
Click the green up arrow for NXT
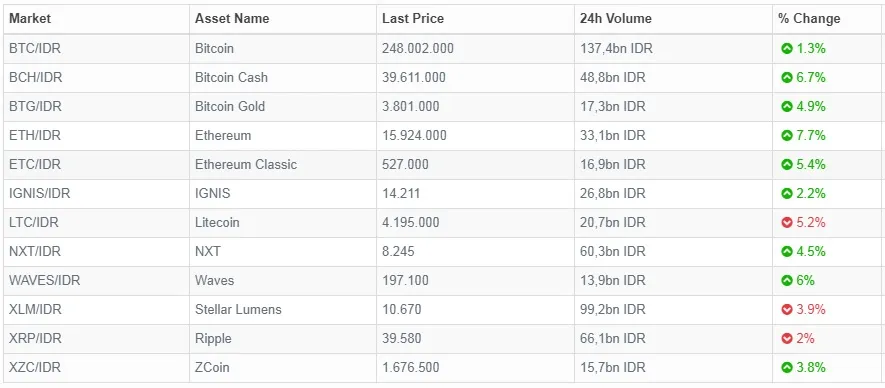point(787,251)
